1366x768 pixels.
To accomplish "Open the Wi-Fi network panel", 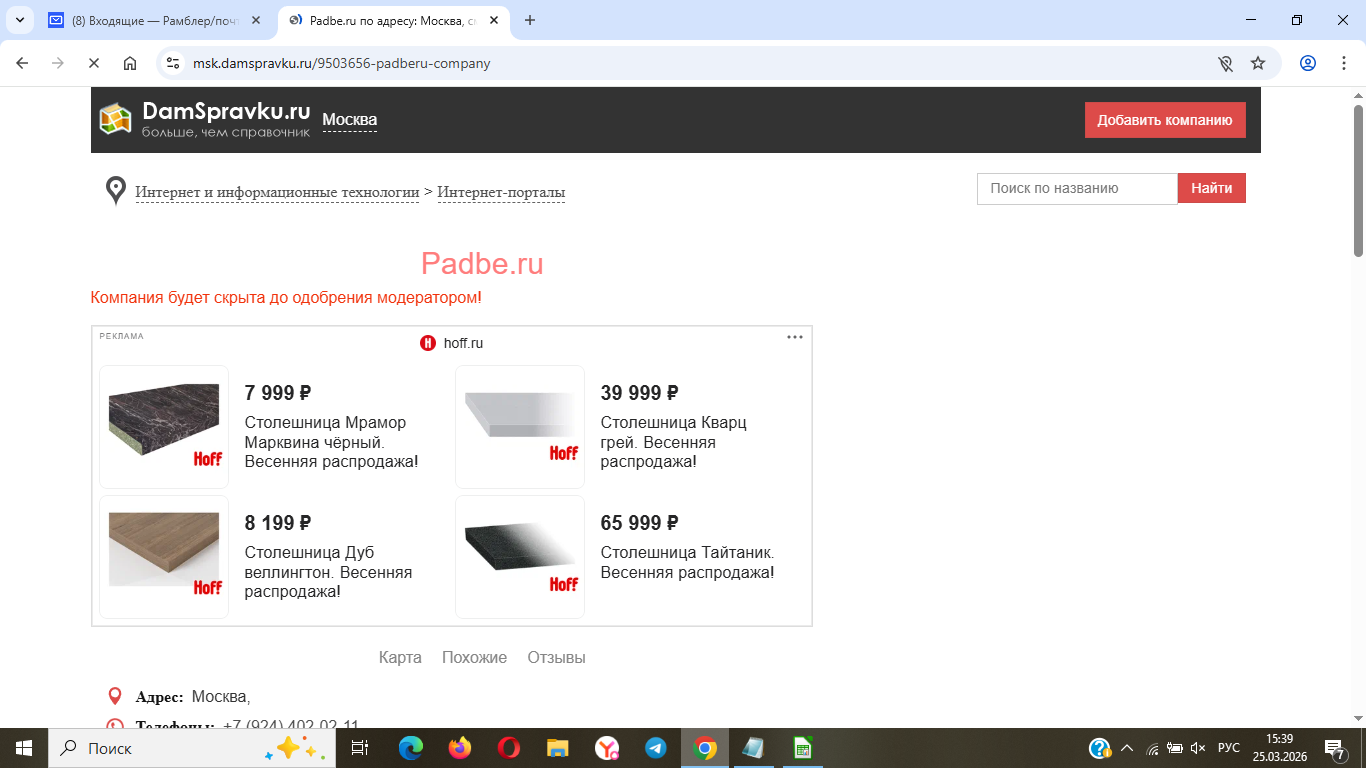I will (x=1152, y=748).
